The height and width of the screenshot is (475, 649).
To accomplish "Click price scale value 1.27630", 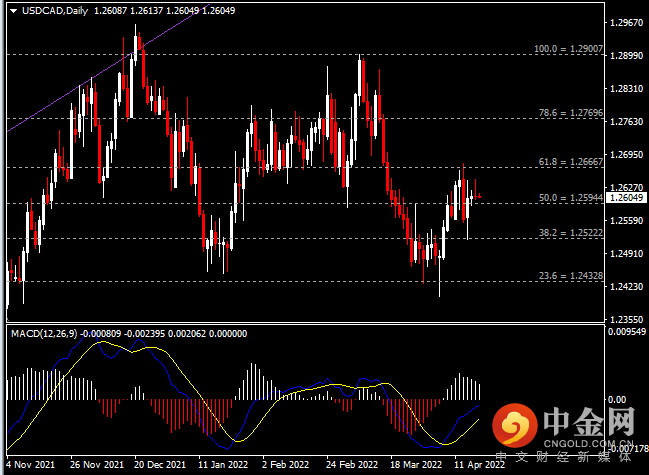I will click(627, 122).
